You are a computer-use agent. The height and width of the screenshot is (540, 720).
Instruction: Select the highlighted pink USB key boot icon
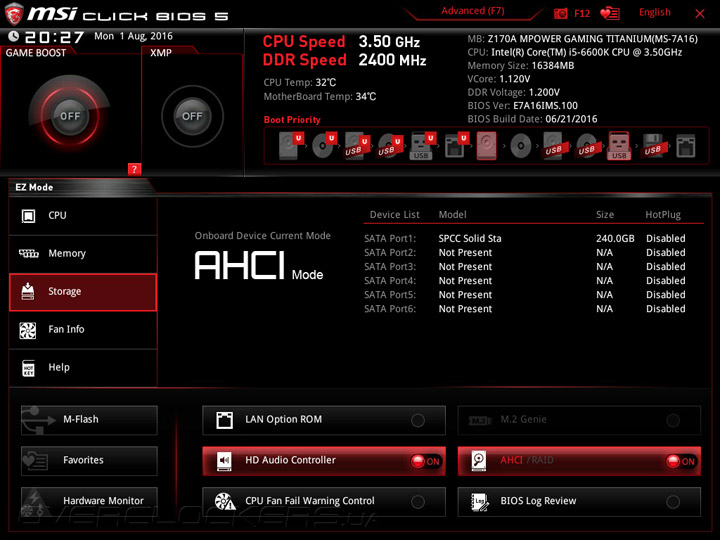pos(619,146)
